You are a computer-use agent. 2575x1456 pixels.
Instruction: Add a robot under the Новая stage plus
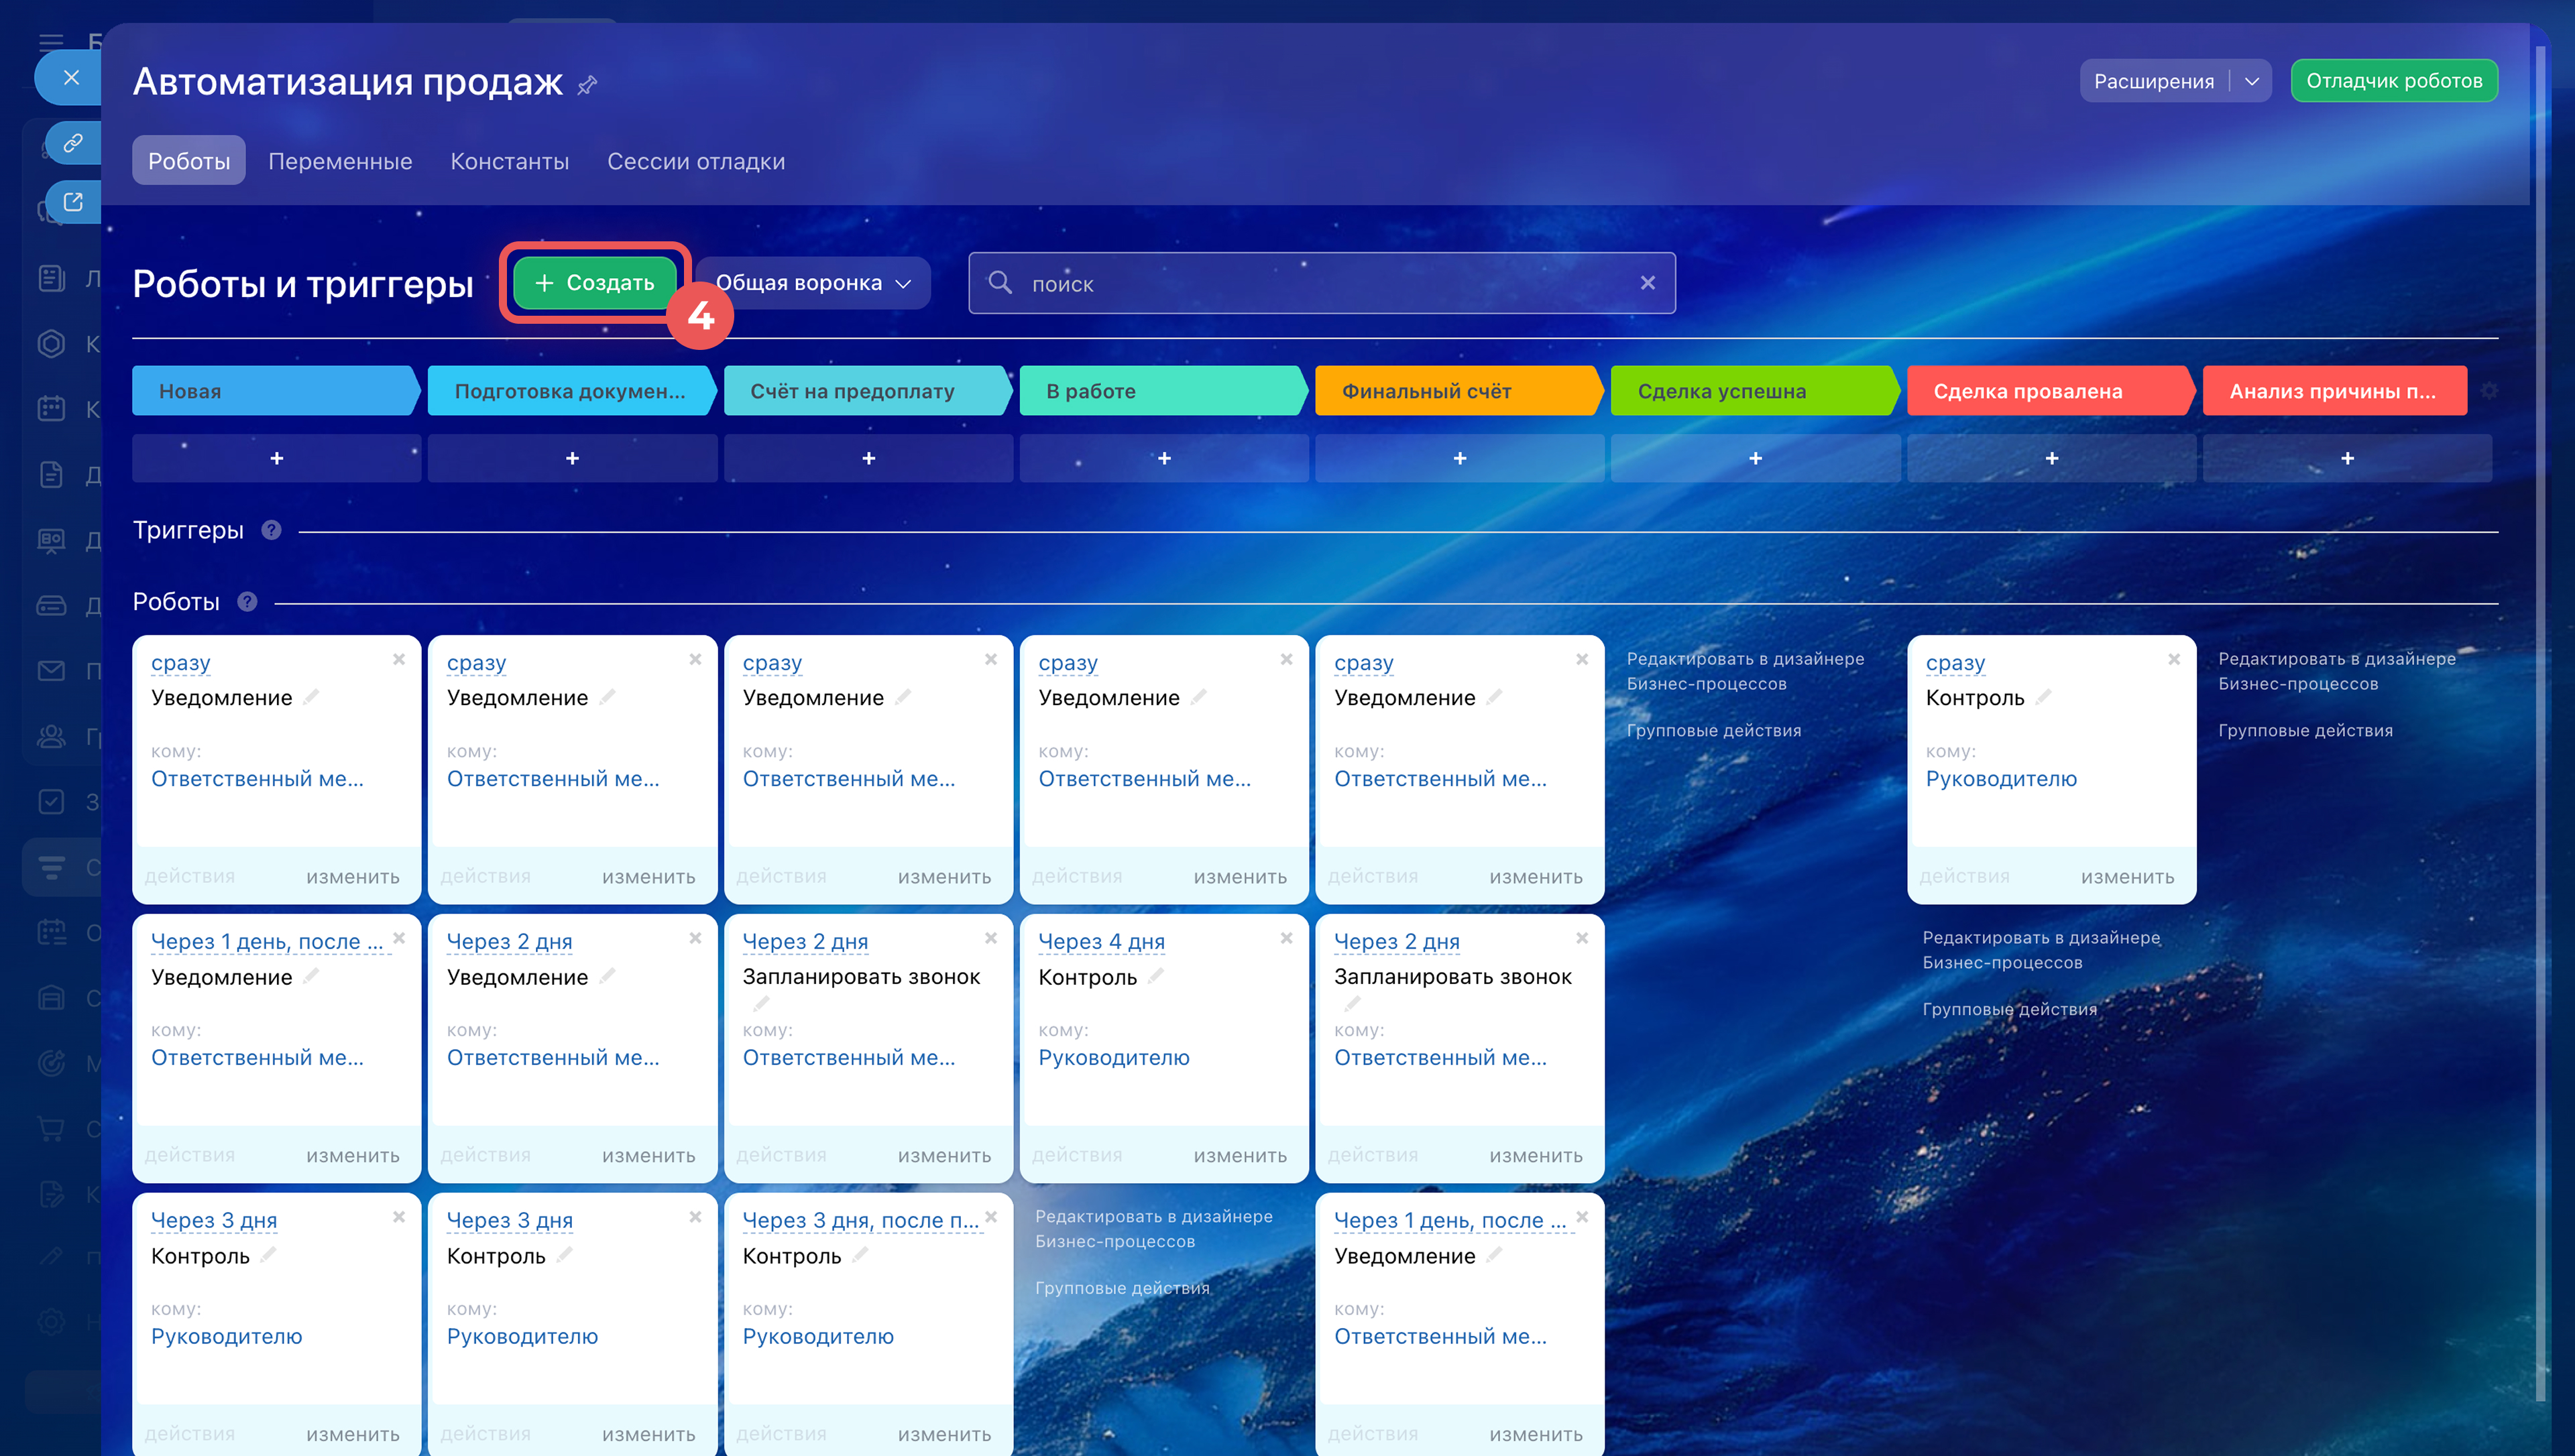click(277, 458)
